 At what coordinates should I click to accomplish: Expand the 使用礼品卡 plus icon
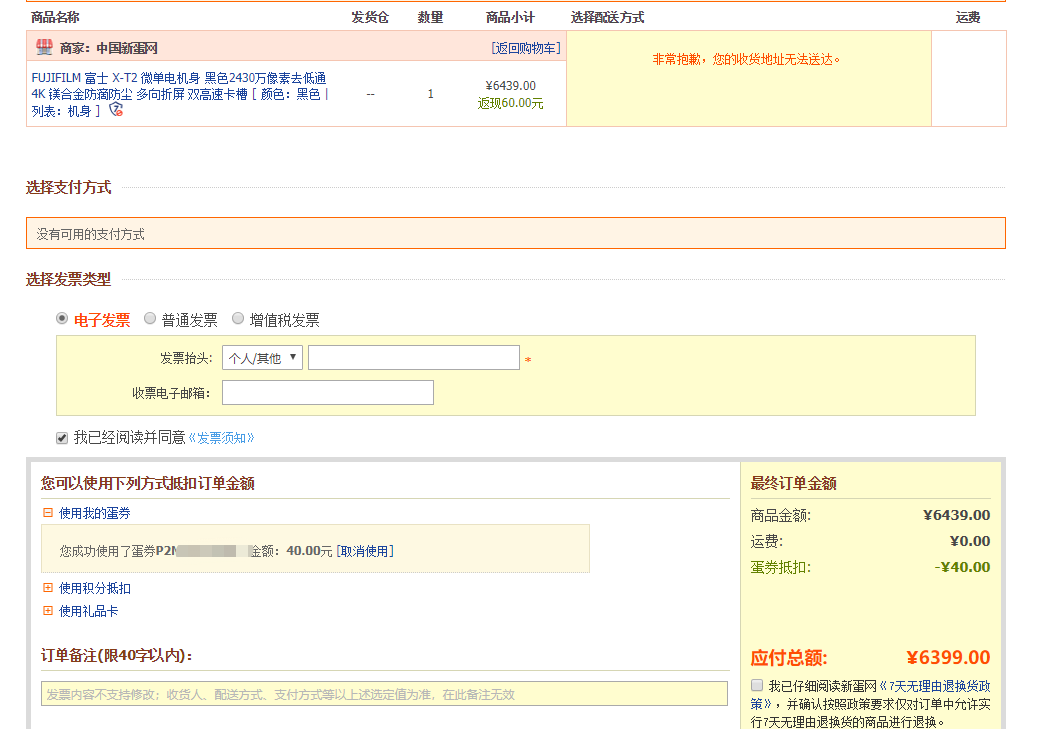click(x=47, y=611)
